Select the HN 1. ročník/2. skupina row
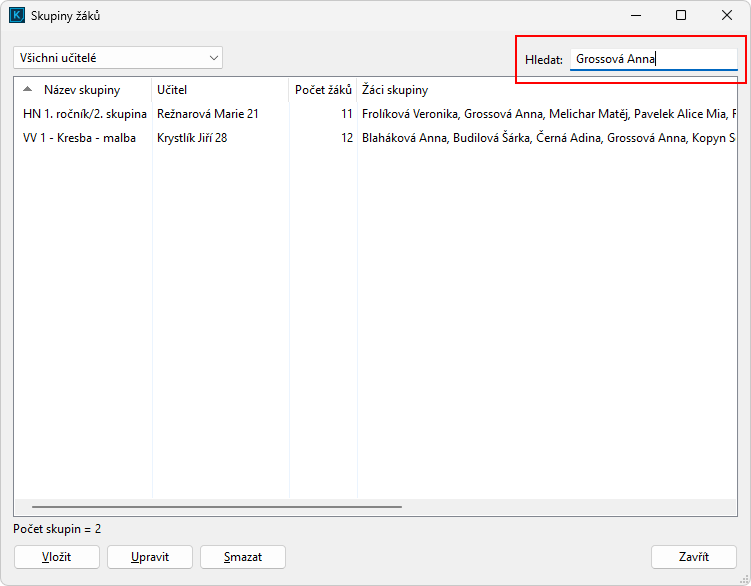 (84, 114)
